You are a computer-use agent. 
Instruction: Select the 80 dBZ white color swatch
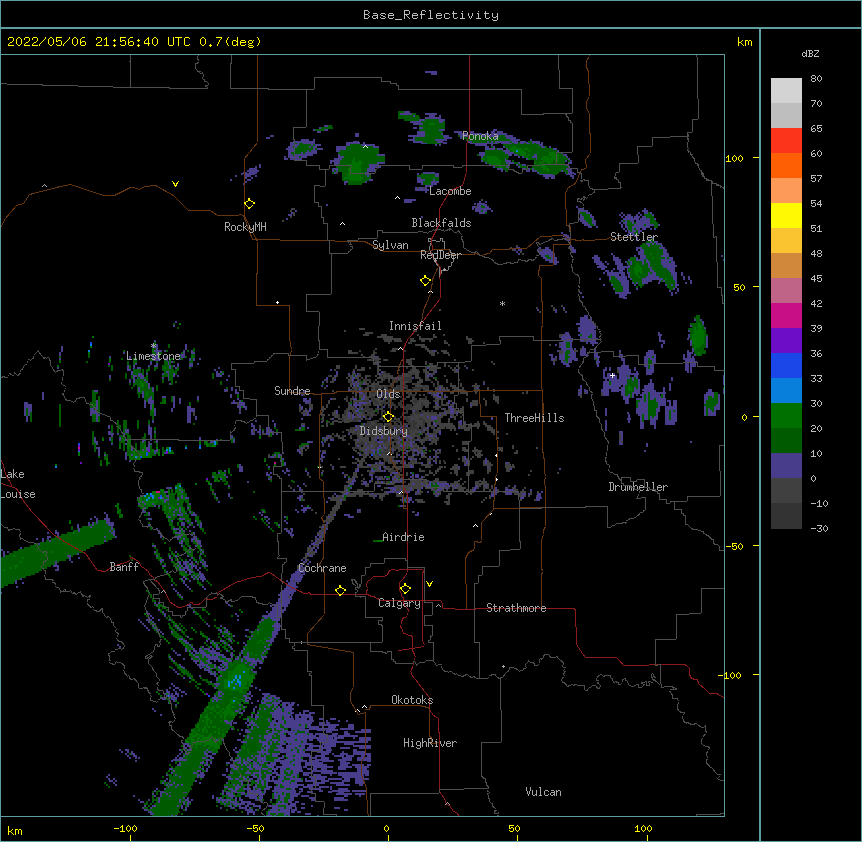click(786, 91)
